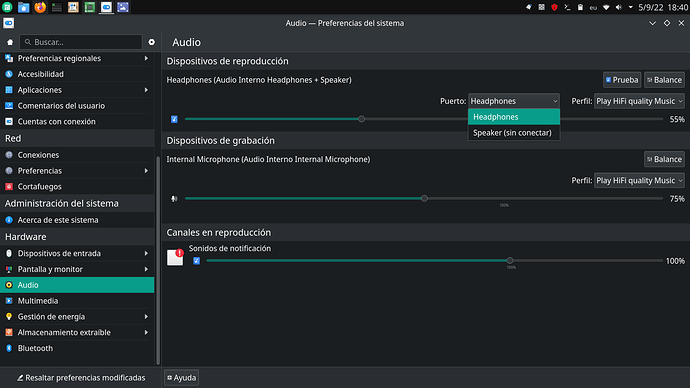Open the volume tray icon

619,7
